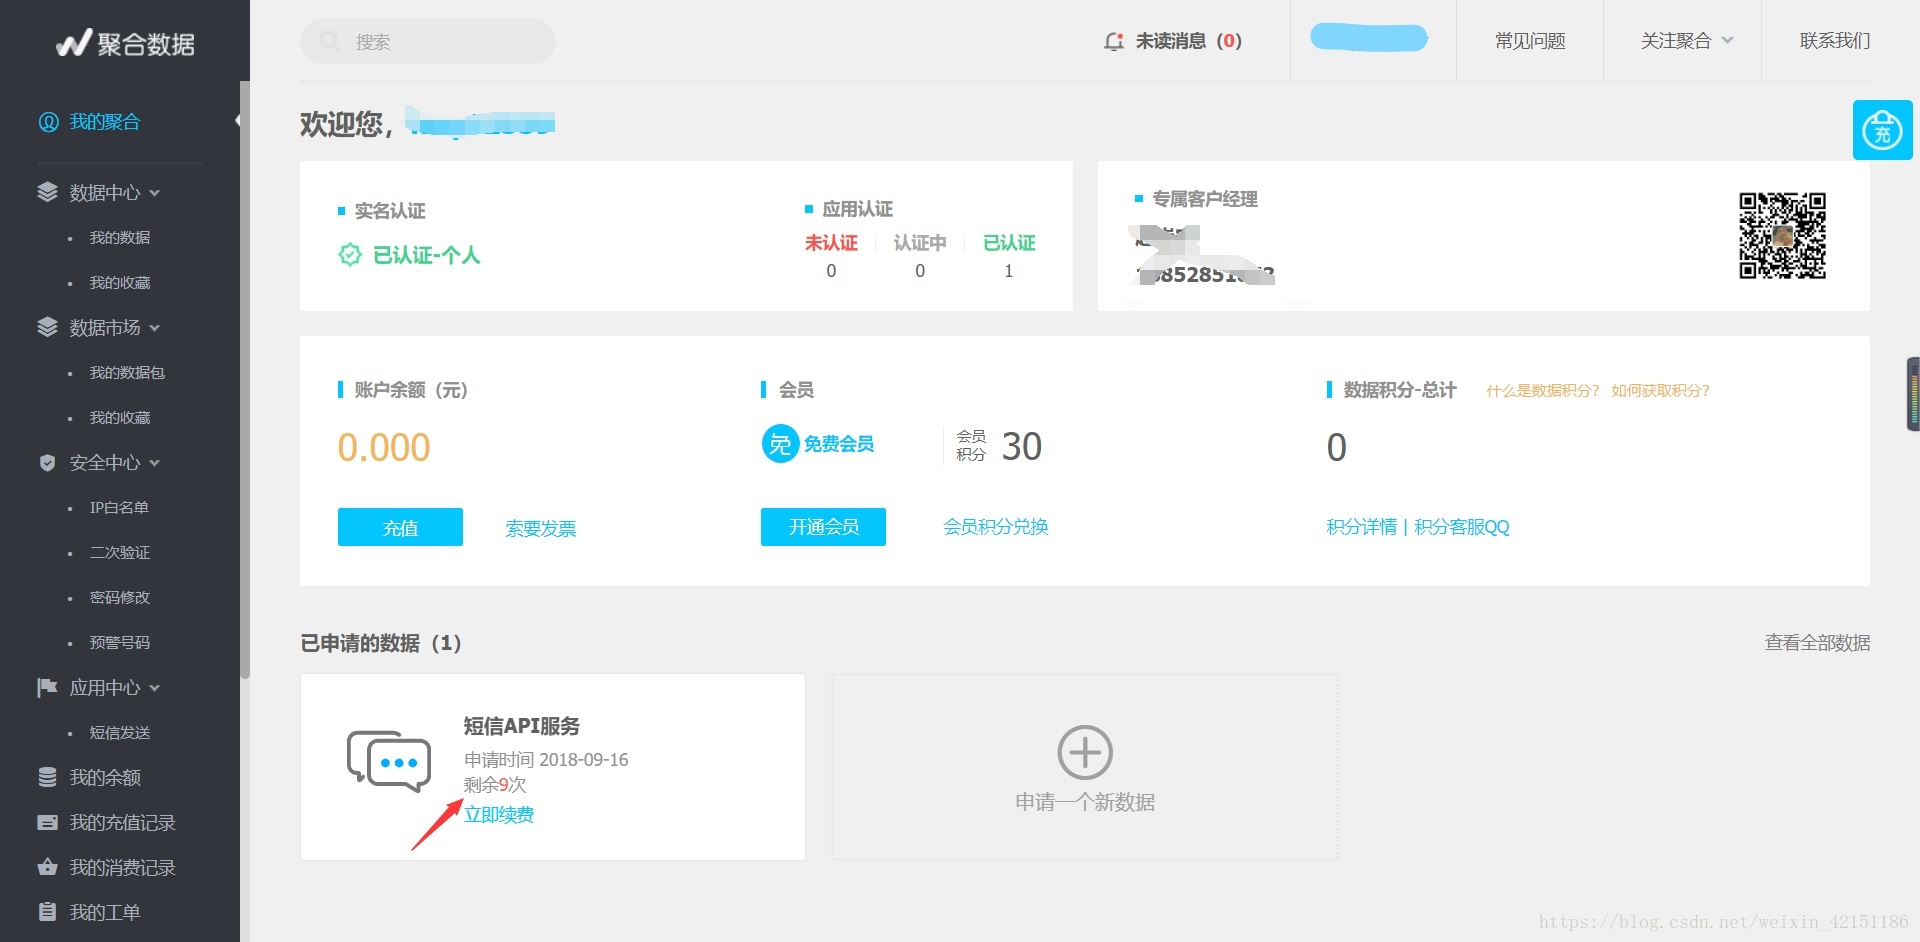Open 联系我们 in top bar

[1835, 41]
